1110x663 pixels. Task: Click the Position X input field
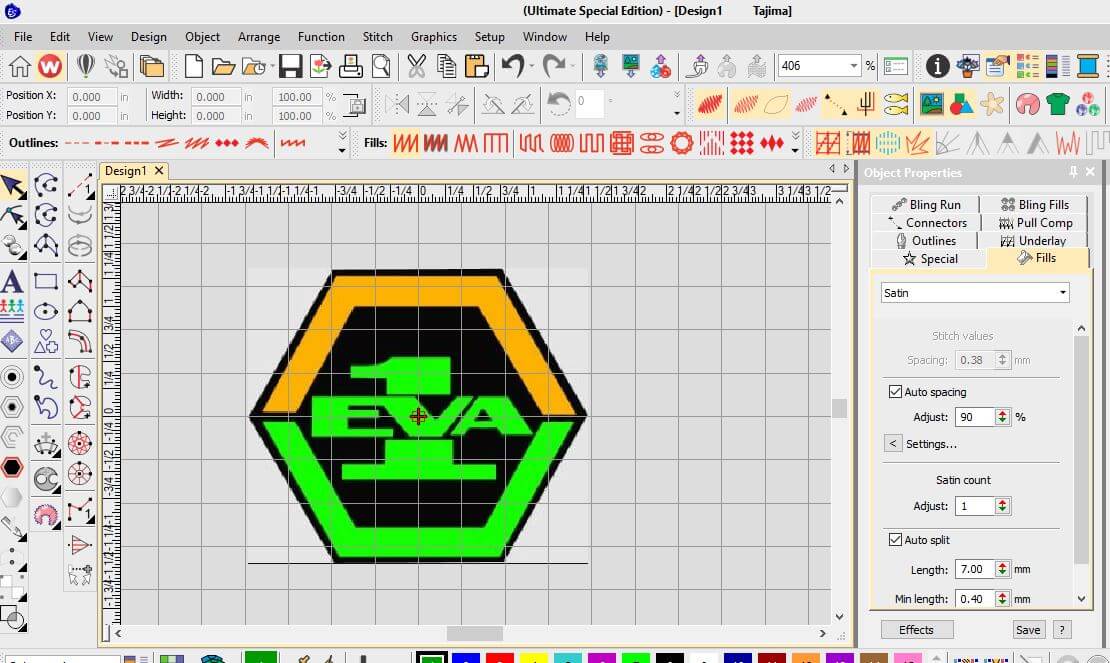click(92, 96)
